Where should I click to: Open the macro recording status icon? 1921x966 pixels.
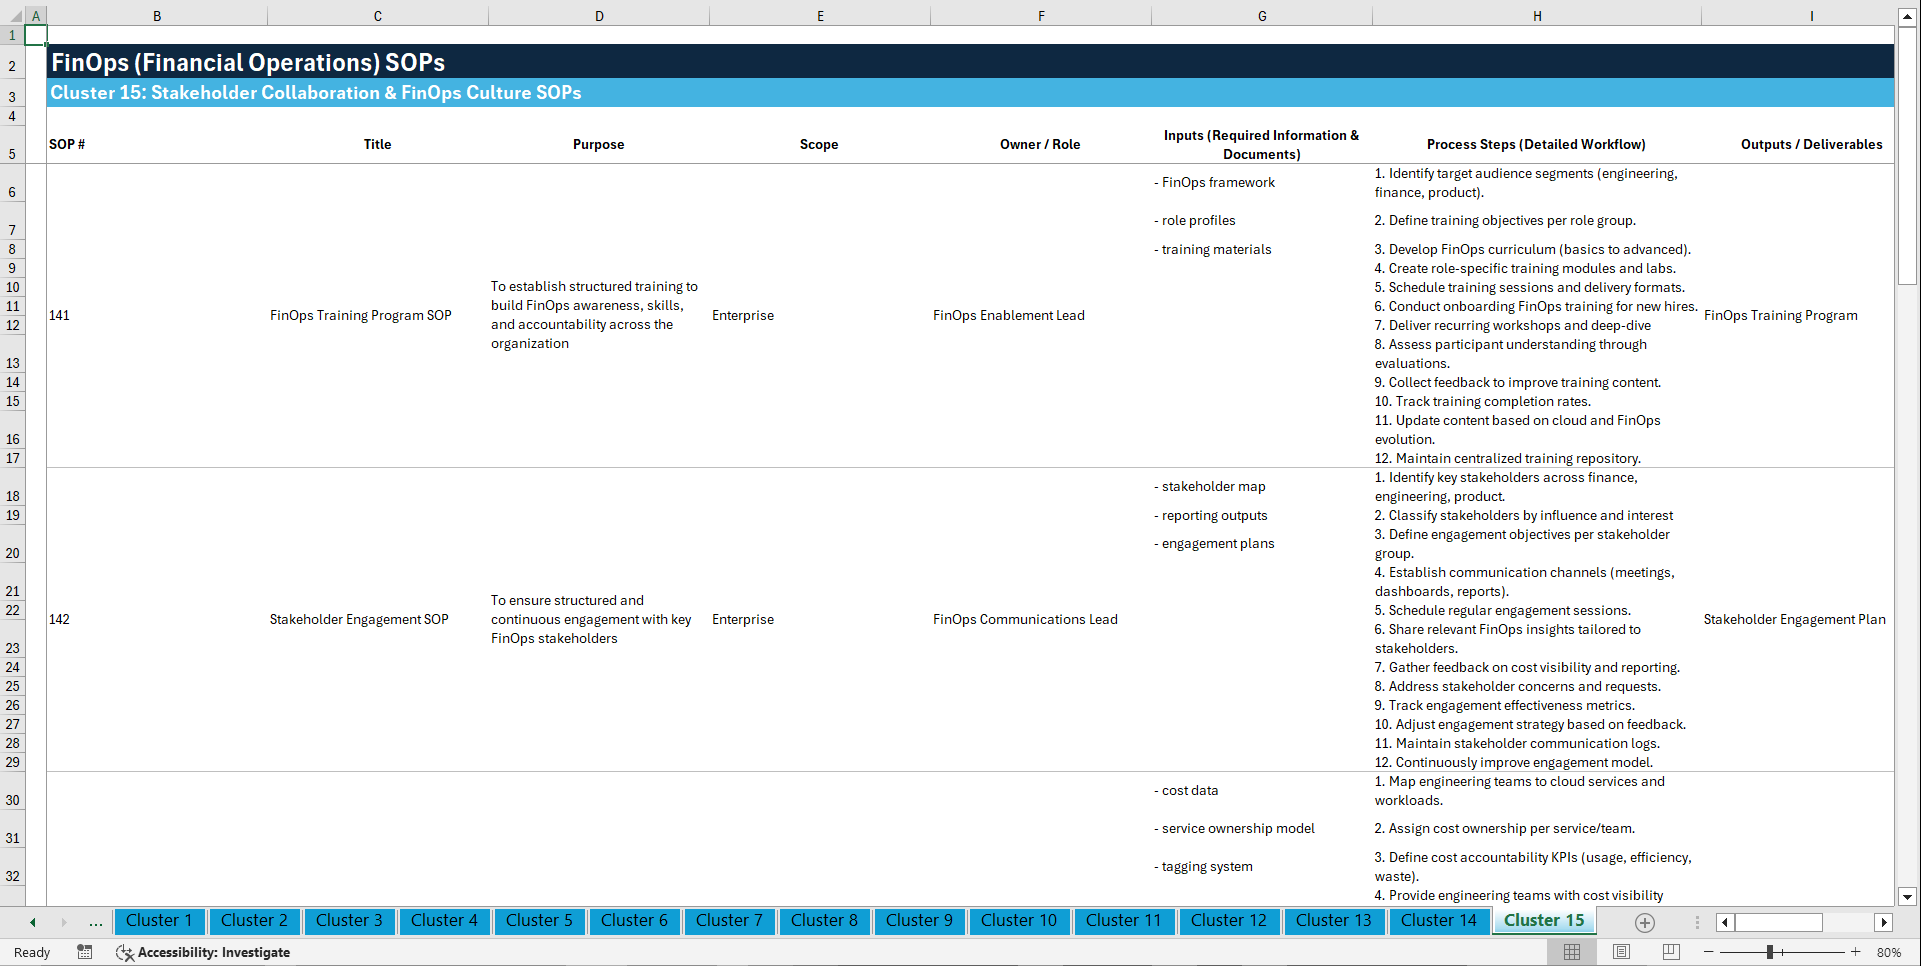pos(85,952)
